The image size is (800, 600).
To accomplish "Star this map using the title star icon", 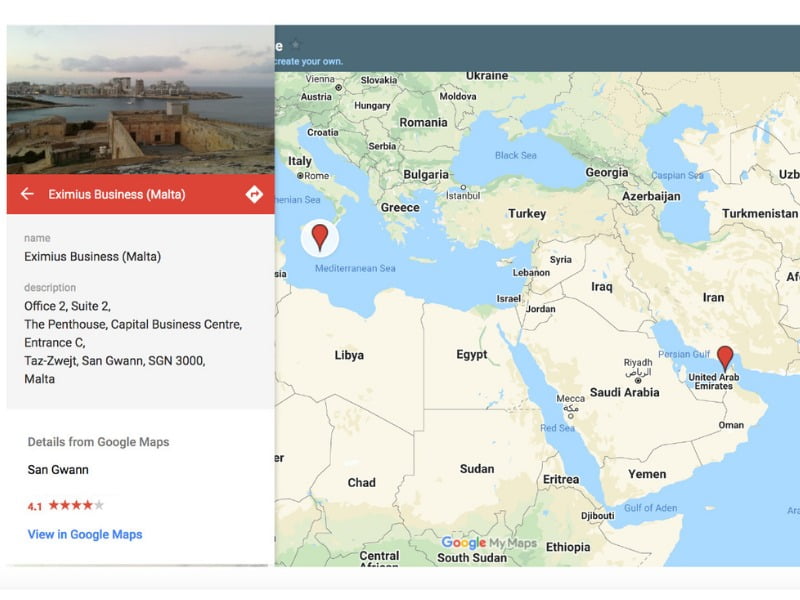I will pyautogui.click(x=293, y=45).
